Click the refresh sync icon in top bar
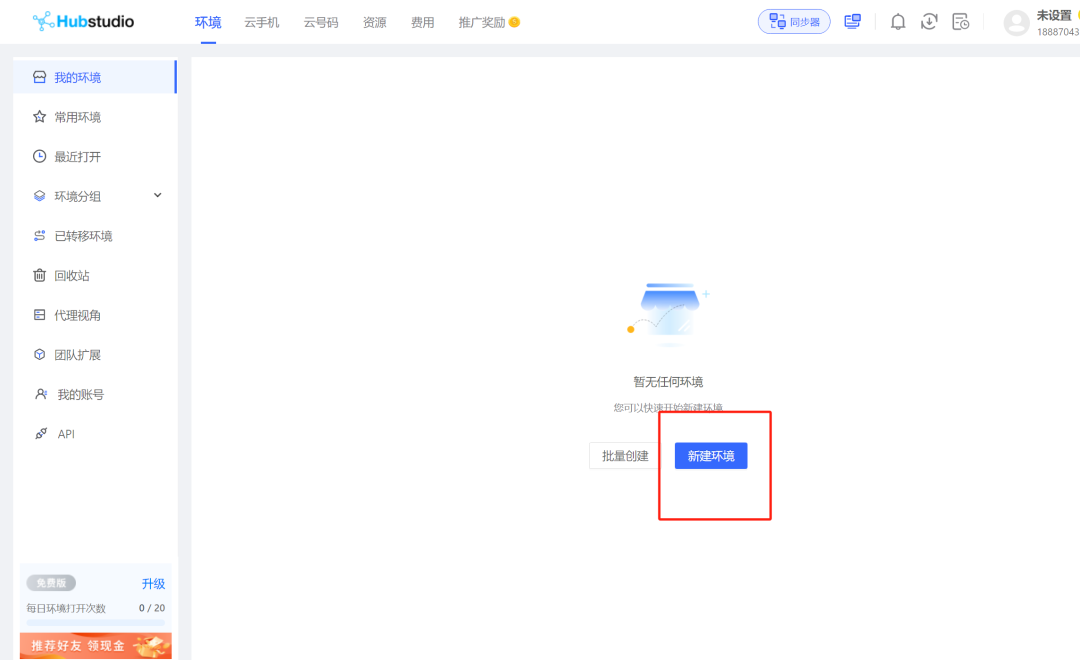Image resolution: width=1080 pixels, height=660 pixels. tap(929, 21)
